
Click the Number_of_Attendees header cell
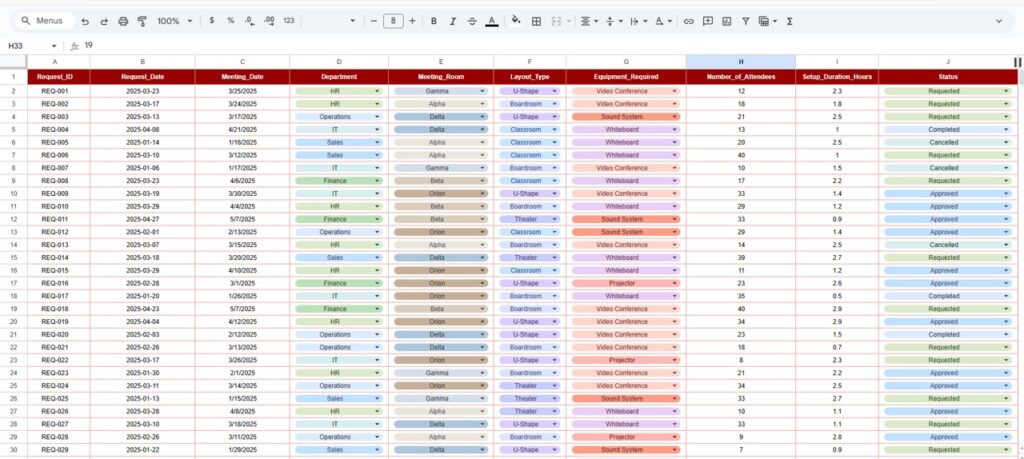[x=741, y=77]
